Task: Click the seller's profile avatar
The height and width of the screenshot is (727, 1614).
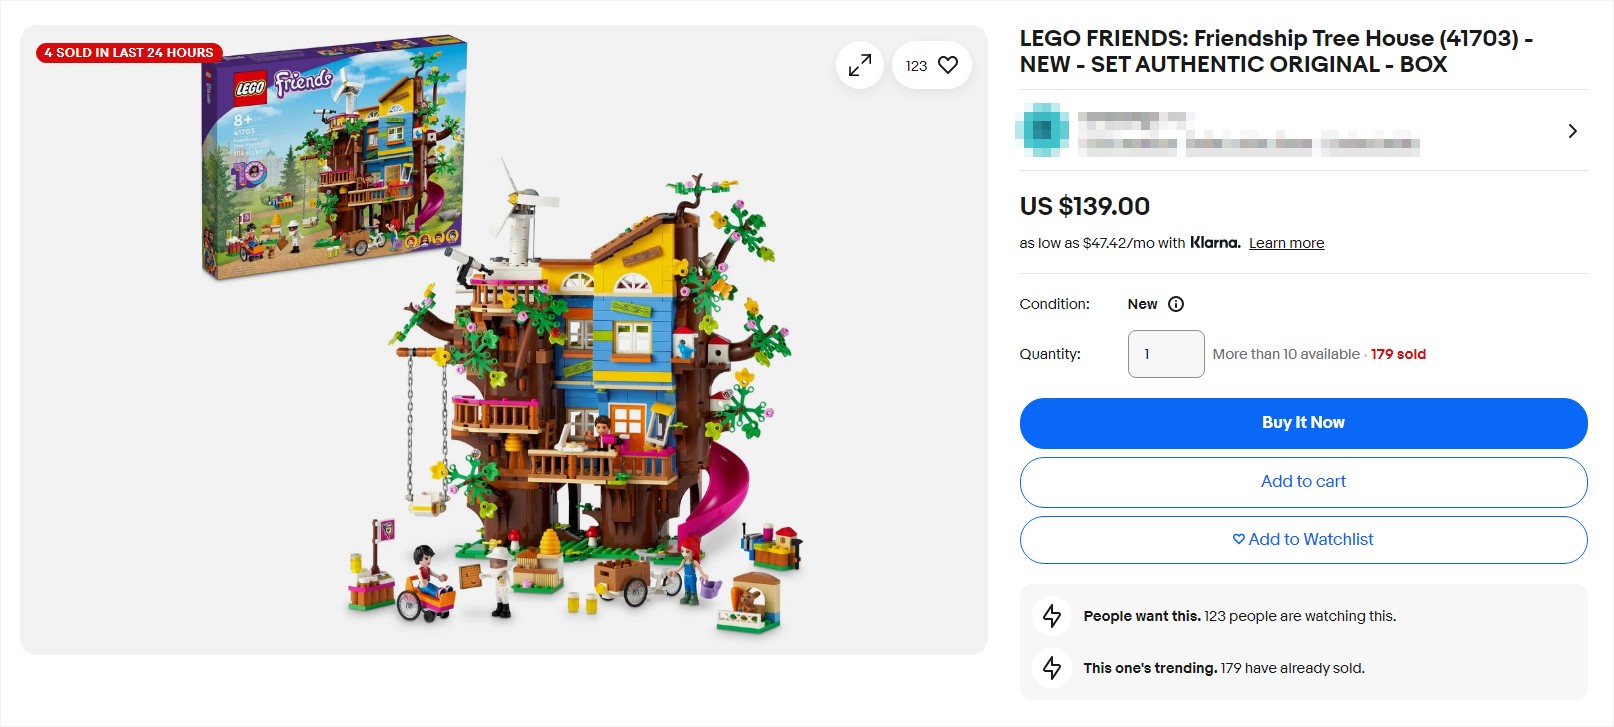Action: (1043, 130)
